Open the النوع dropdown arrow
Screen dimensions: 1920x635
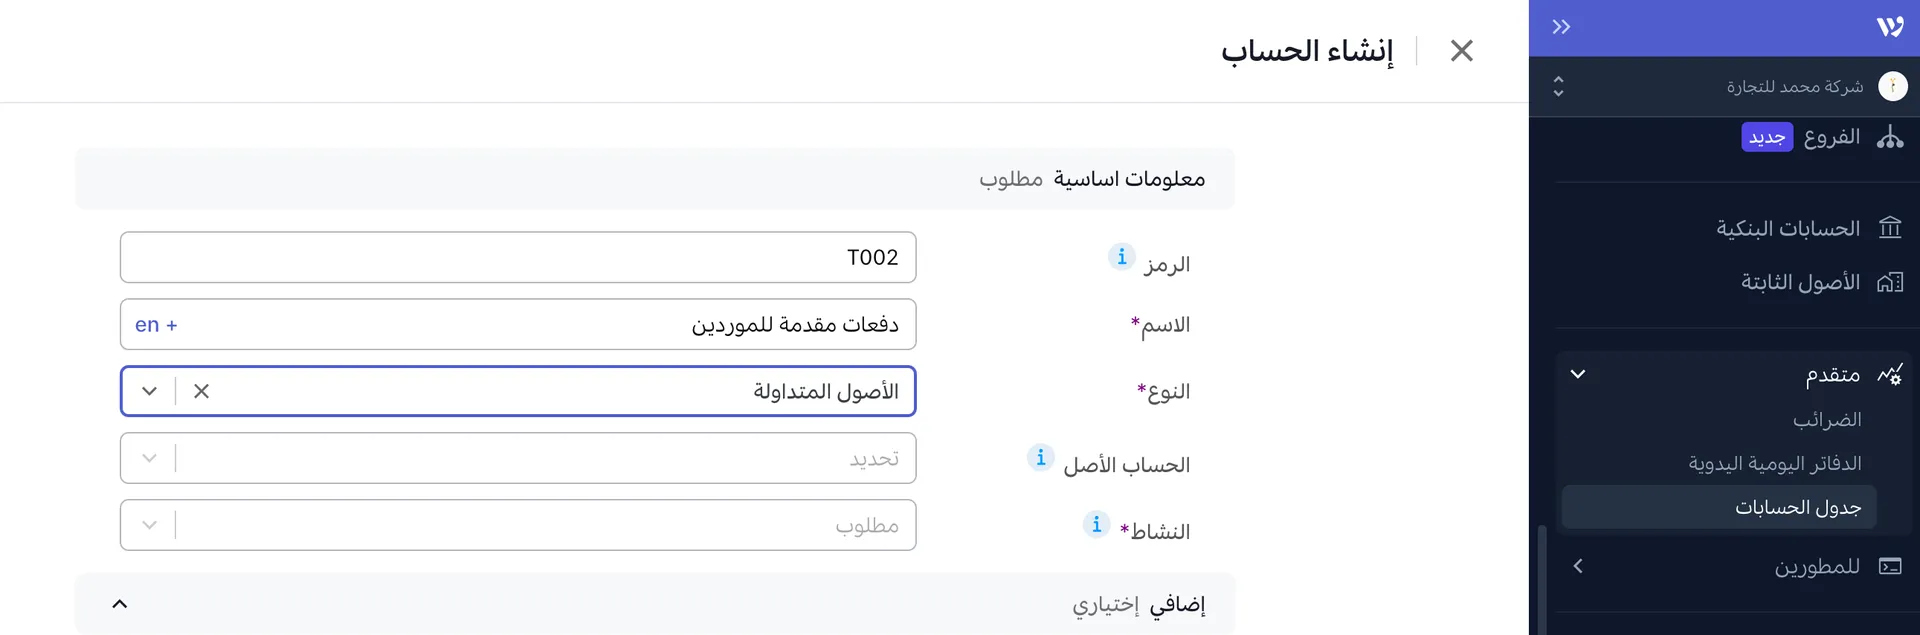[x=150, y=391]
